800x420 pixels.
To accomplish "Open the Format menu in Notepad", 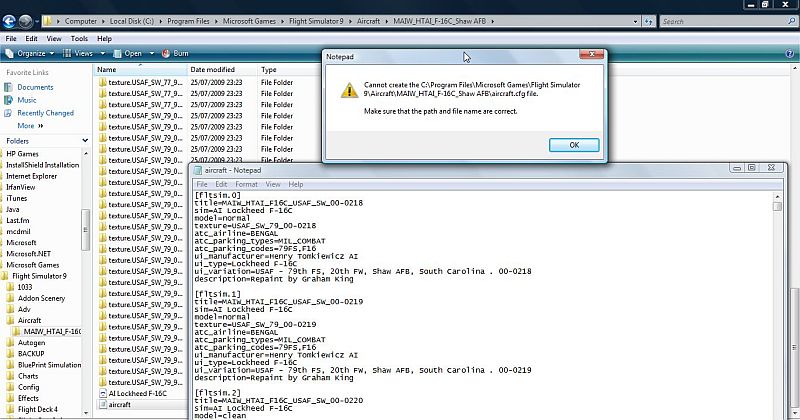I will tap(246, 184).
